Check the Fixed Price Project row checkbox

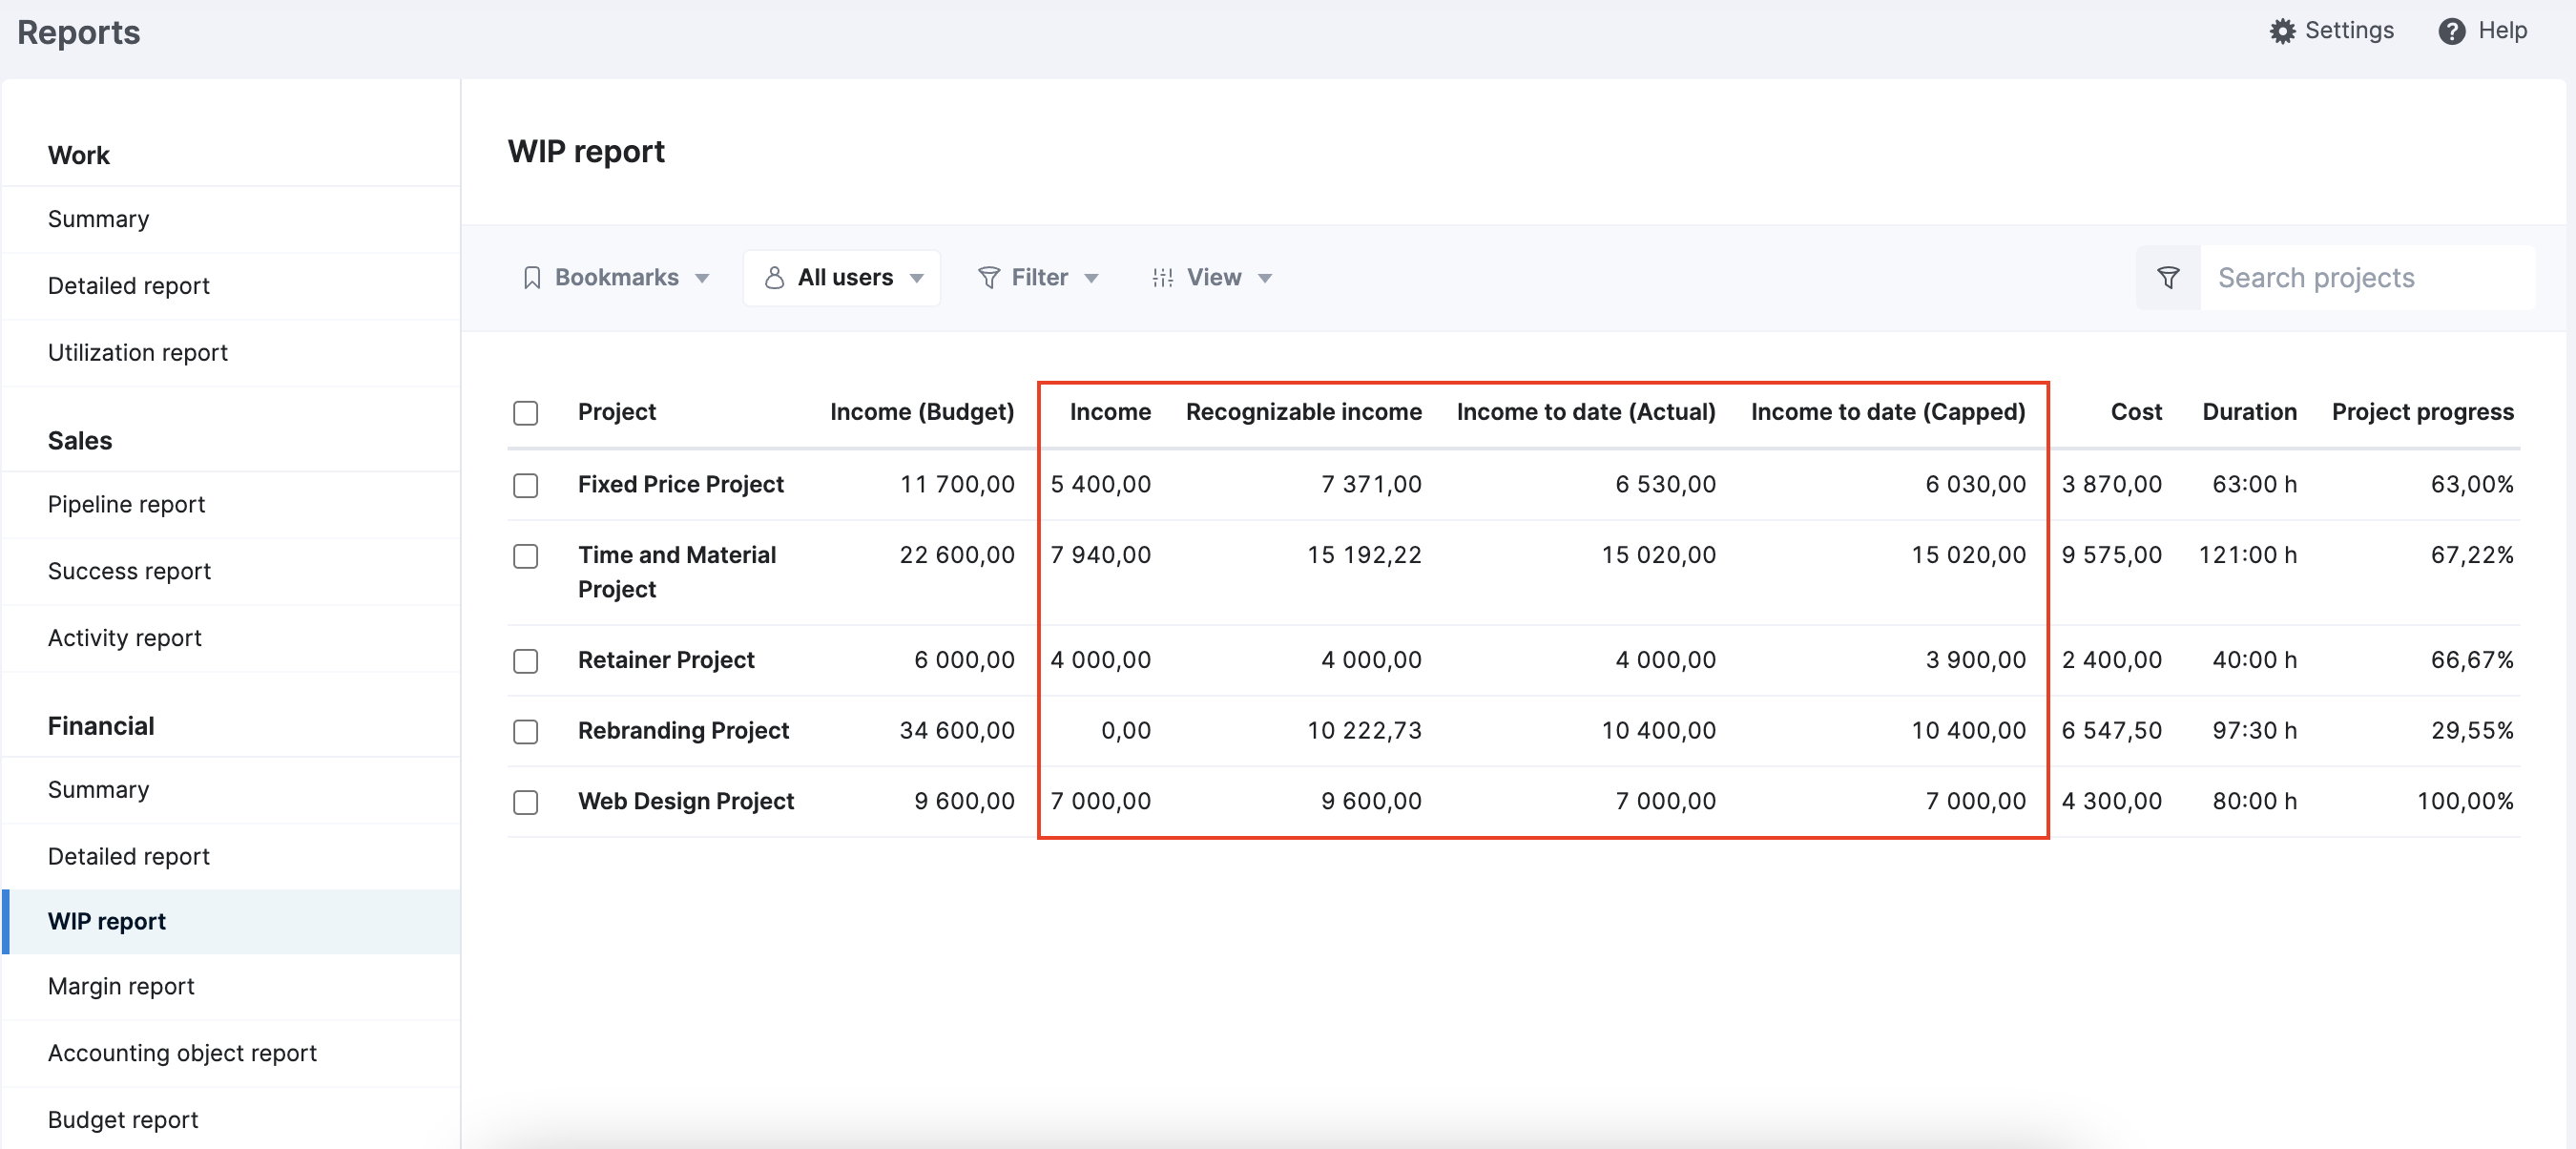pos(526,485)
